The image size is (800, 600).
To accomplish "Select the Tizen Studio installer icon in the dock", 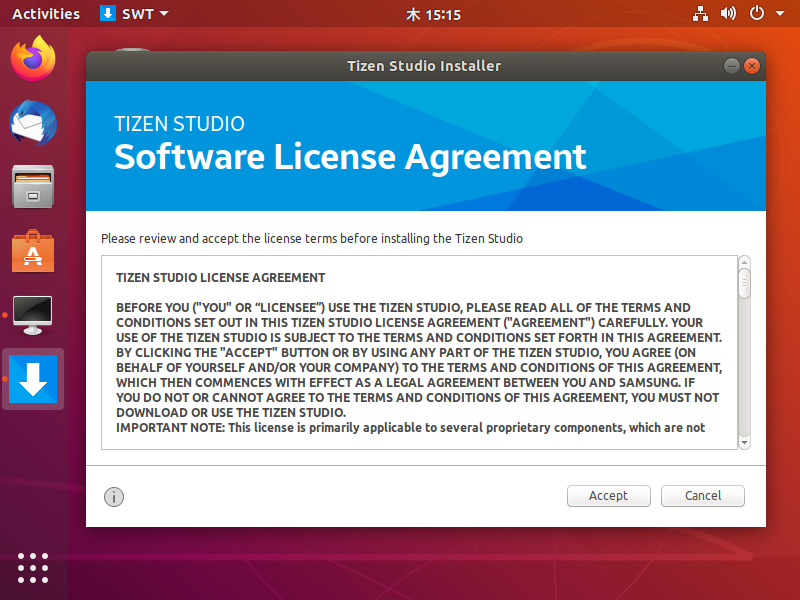I will point(32,379).
